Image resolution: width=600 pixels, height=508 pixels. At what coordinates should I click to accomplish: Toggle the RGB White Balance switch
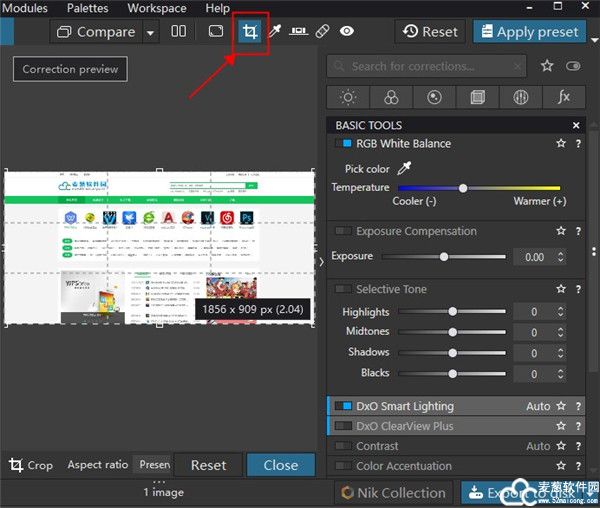[x=343, y=144]
